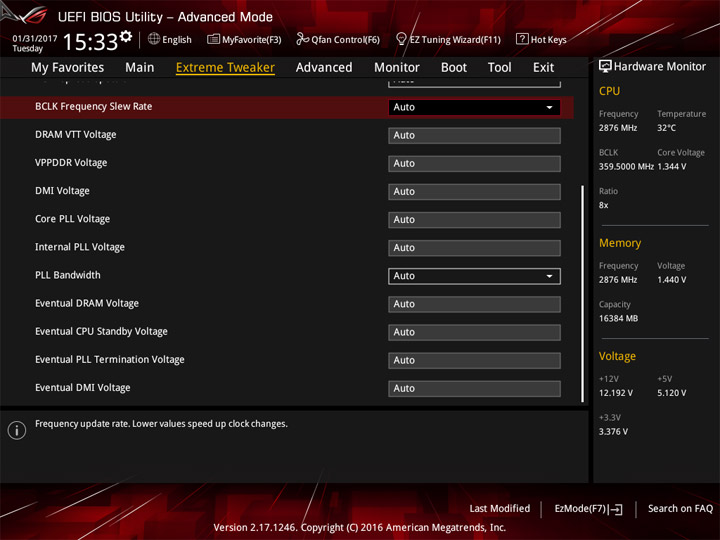Click Eventual CPU Standby Voltage field
Screen dimensions: 720x540
(x=474, y=332)
